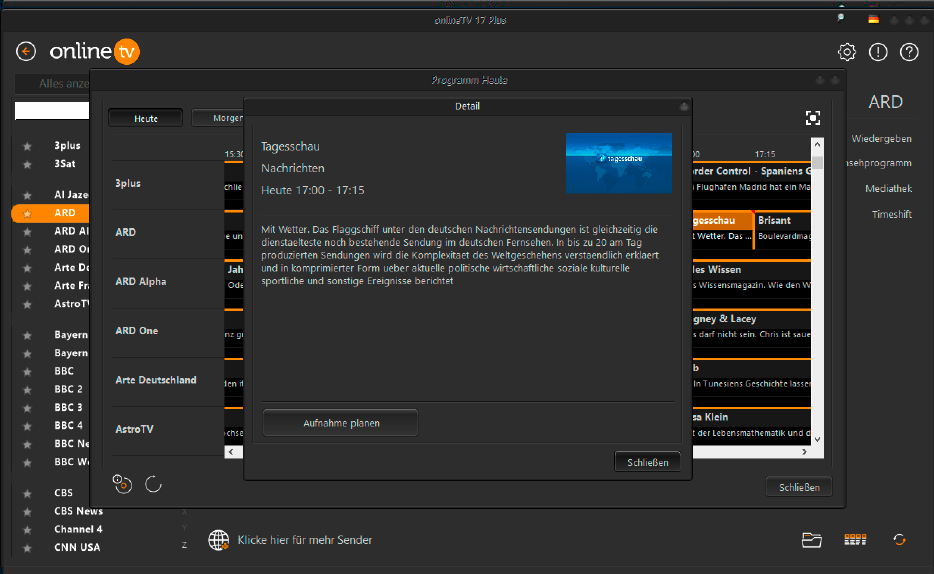Open Mediathek in ARD side panel
This screenshot has width=934, height=574.
889,189
